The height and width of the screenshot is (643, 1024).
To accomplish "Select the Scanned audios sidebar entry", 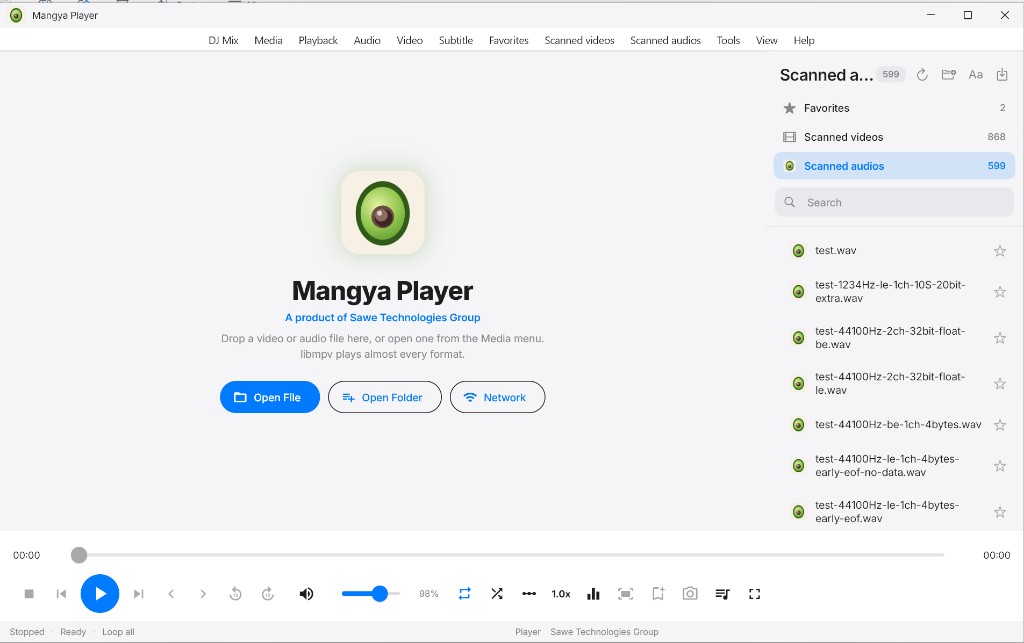I will 894,166.
